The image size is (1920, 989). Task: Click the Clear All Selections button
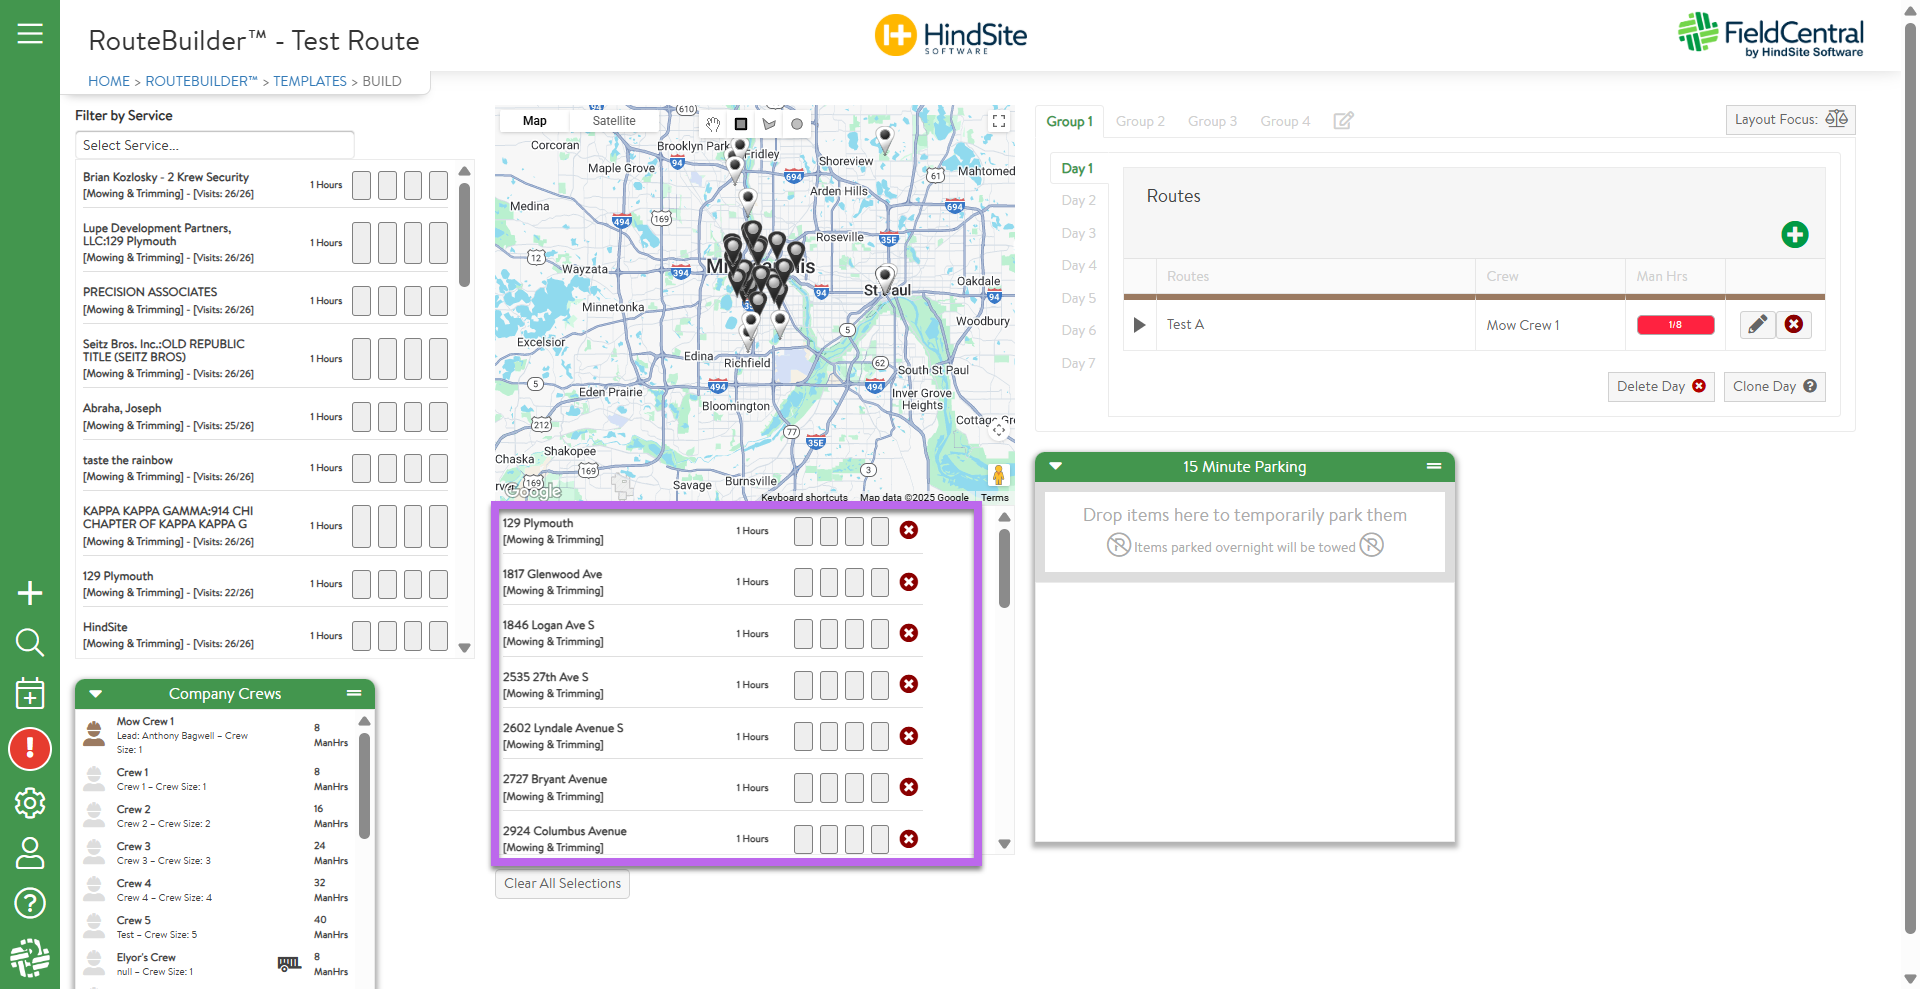pos(562,884)
